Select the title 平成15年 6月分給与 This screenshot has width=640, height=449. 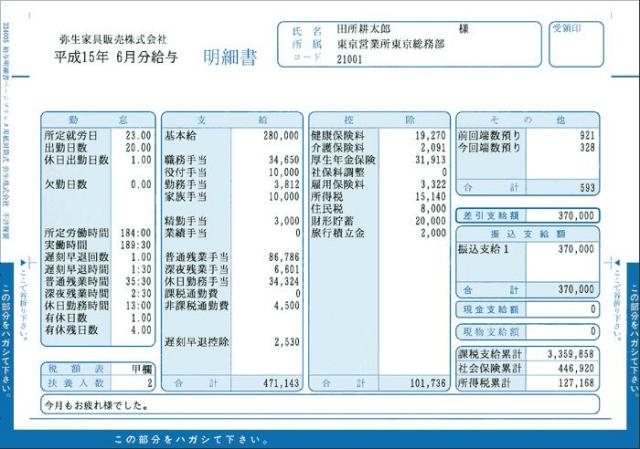pos(116,57)
